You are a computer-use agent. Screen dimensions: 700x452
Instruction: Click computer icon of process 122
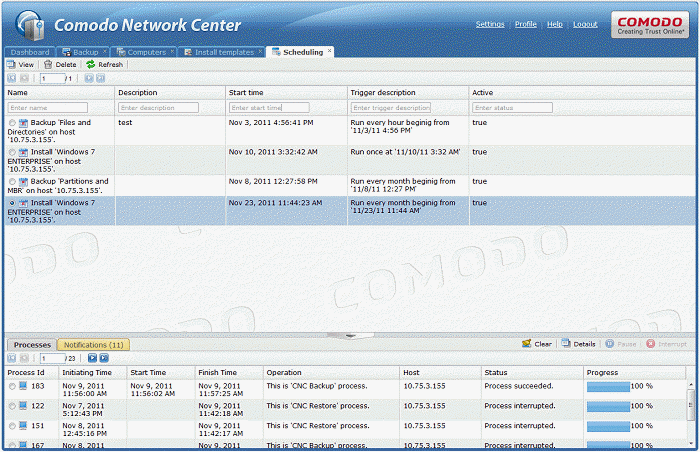tap(23, 406)
